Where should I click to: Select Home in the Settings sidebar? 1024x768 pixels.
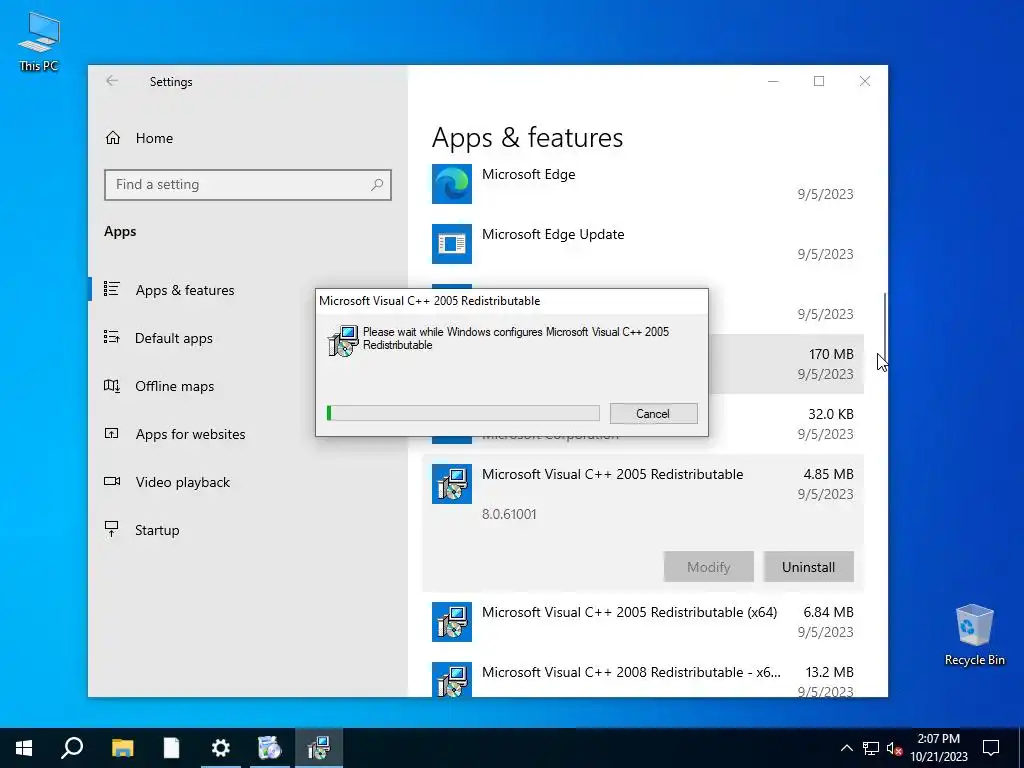(x=154, y=138)
